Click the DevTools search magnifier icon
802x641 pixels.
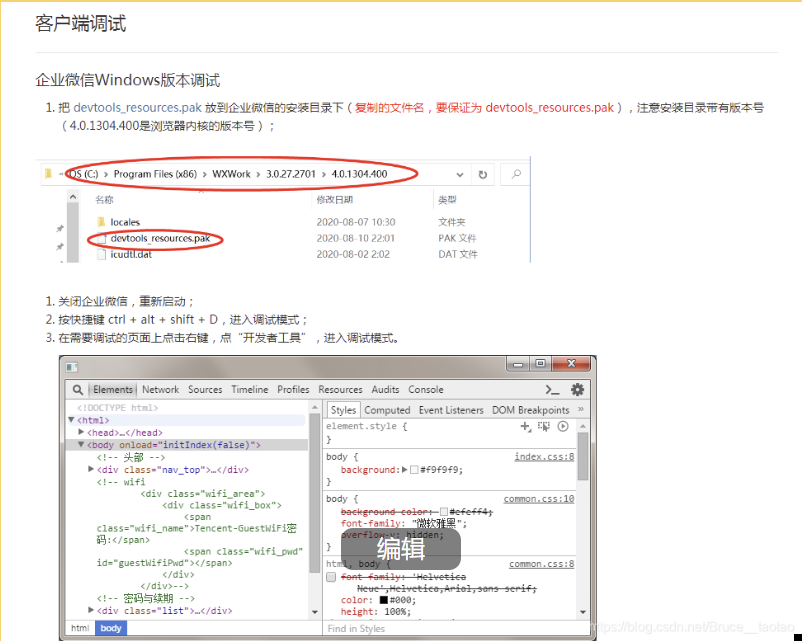77,390
